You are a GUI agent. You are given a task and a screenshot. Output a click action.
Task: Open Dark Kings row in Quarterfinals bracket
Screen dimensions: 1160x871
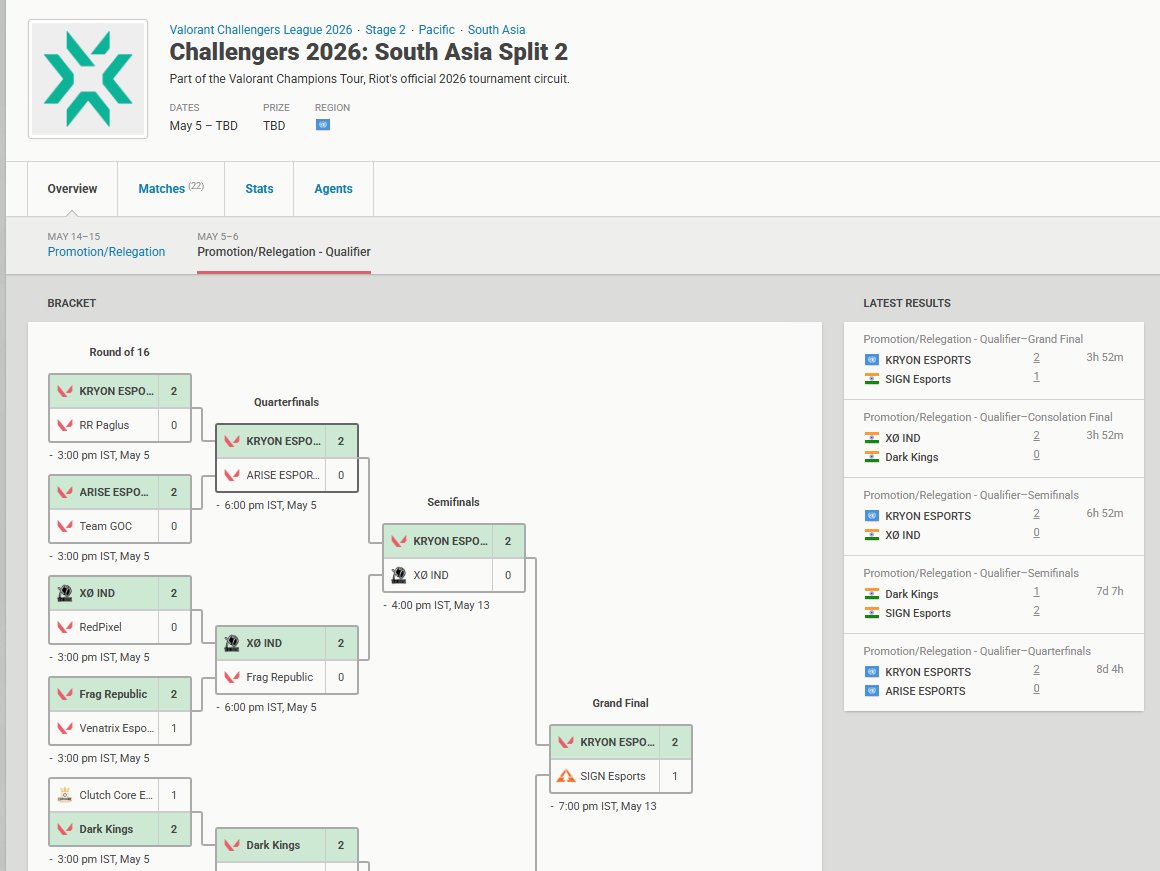(x=287, y=845)
